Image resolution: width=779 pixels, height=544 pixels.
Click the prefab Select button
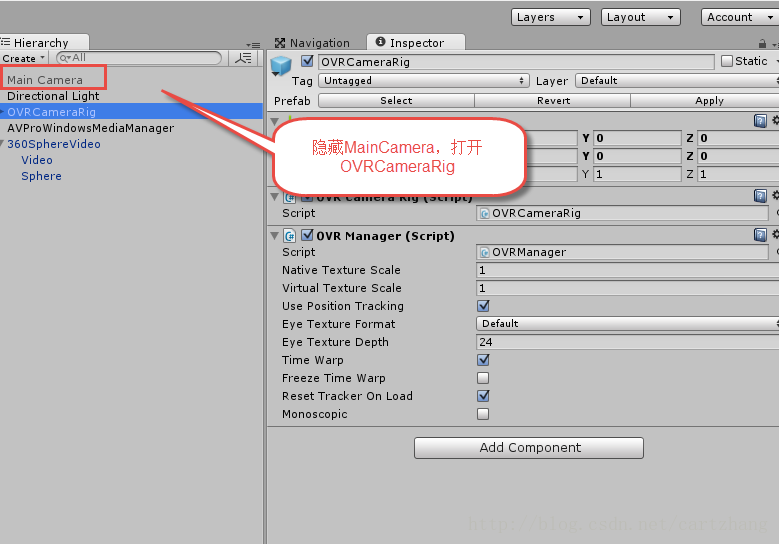(396, 100)
